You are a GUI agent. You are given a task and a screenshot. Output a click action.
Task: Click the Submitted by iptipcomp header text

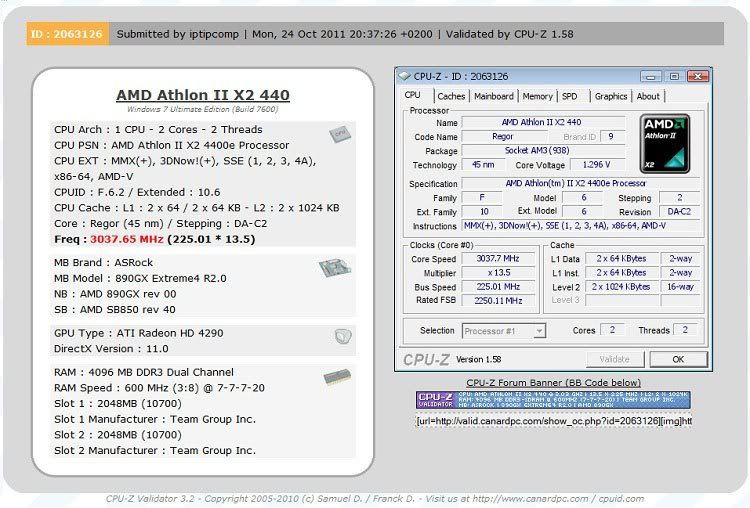pyautogui.click(x=177, y=34)
